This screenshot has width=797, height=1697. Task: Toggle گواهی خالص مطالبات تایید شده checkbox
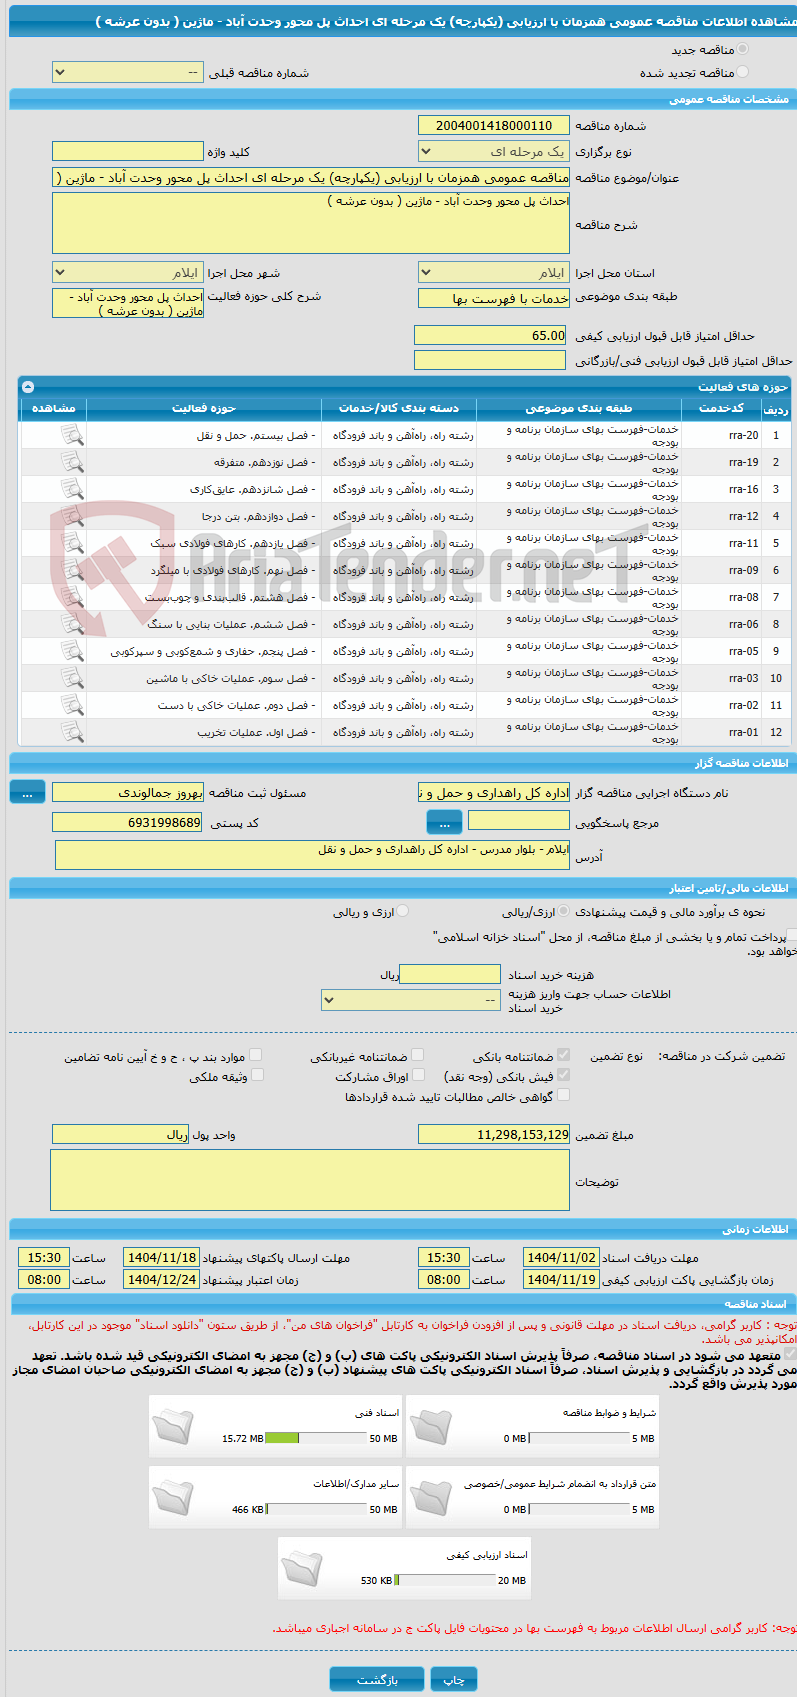click(564, 1095)
